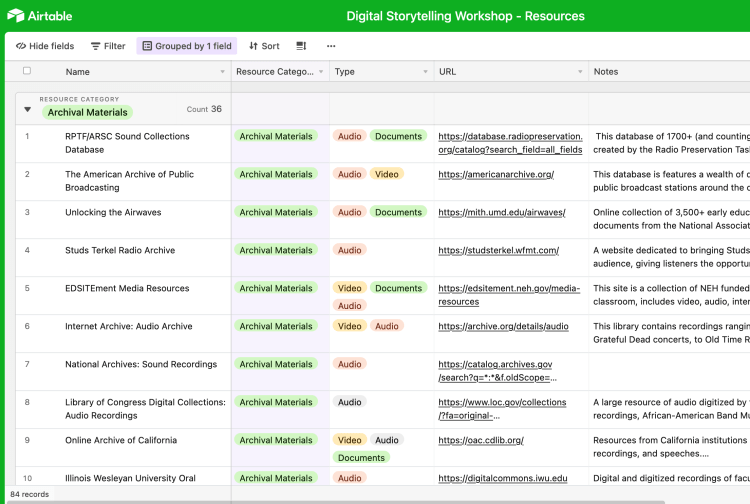The width and height of the screenshot is (750, 504).
Task: Open the Type column dropdown arrow
Action: click(423, 72)
